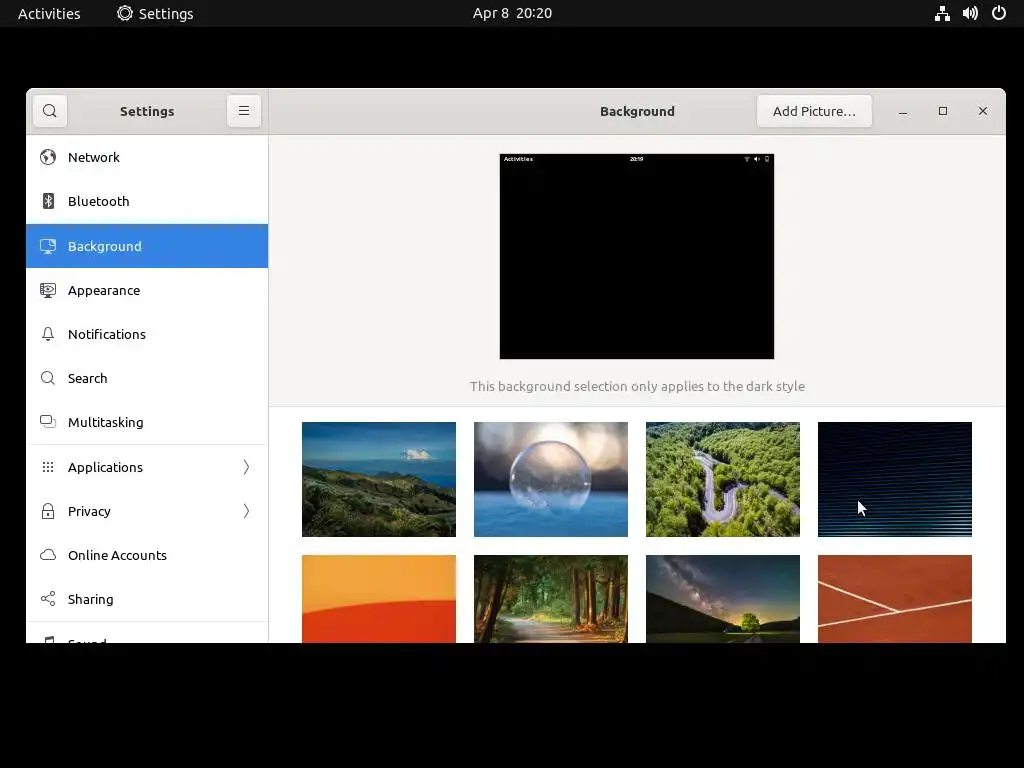Click the Bluetooth icon in sidebar
This screenshot has width=1024, height=768.
coord(48,201)
